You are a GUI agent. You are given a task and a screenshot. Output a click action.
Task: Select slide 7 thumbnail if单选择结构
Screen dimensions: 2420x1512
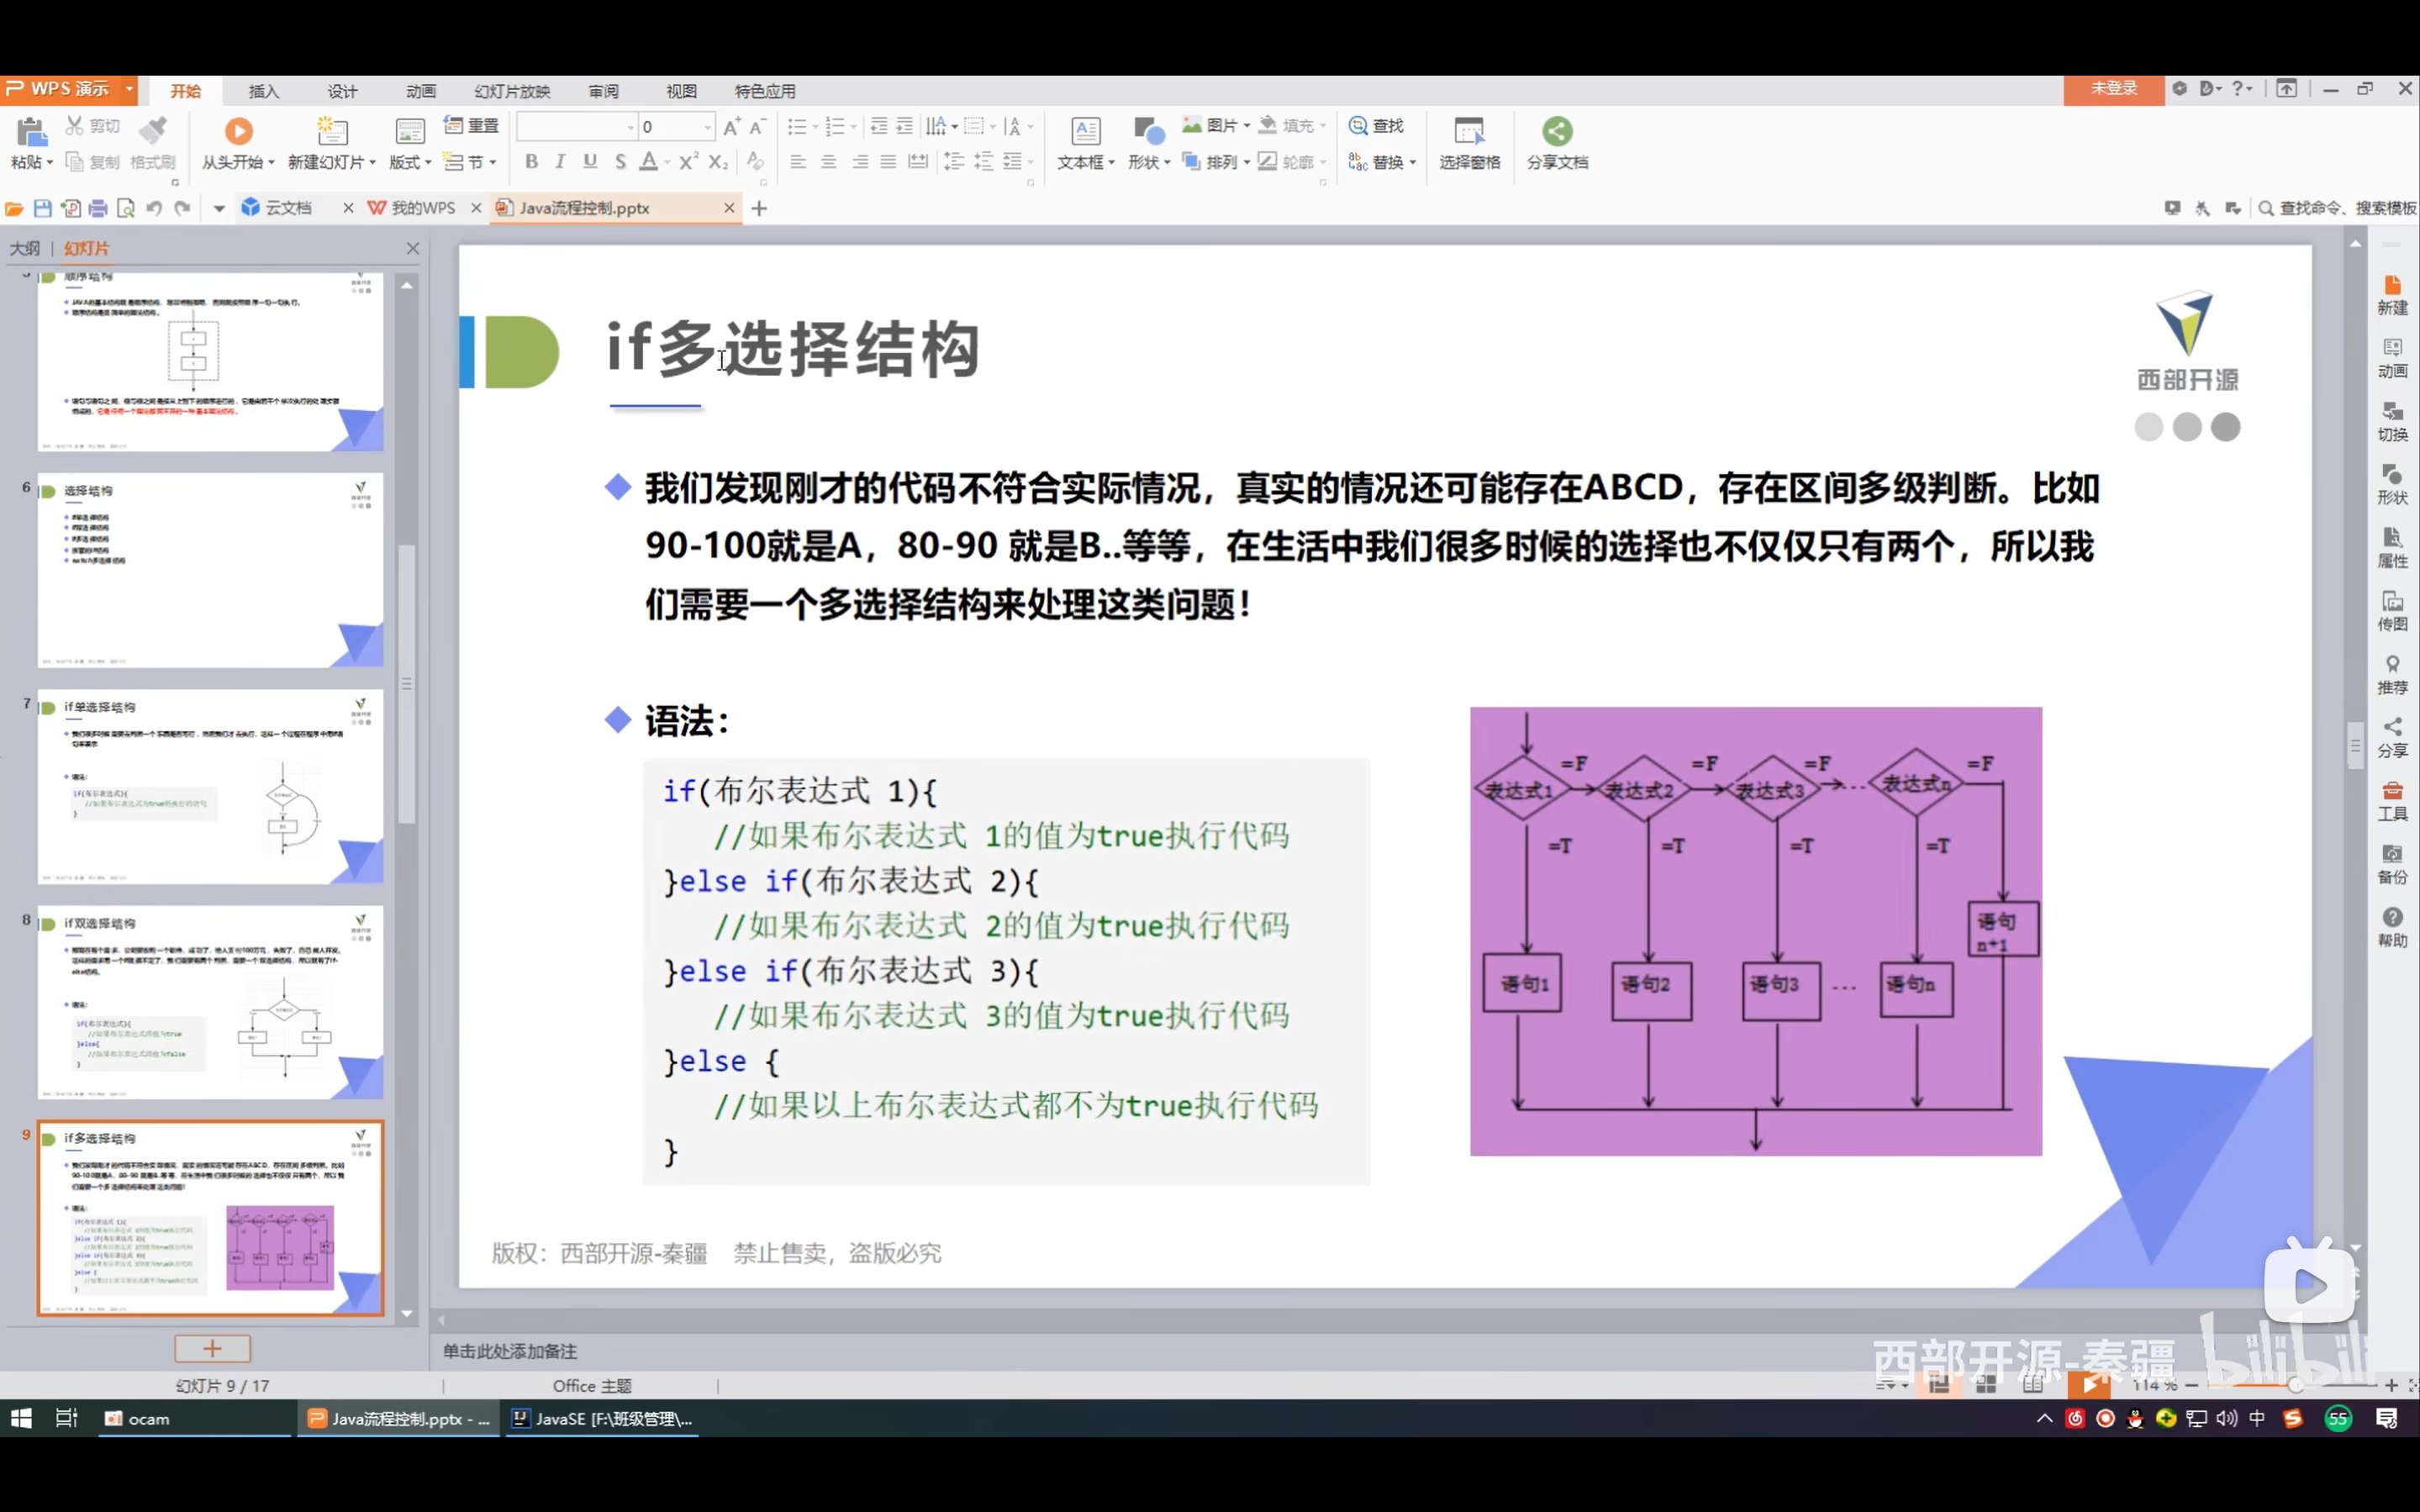click(210, 786)
